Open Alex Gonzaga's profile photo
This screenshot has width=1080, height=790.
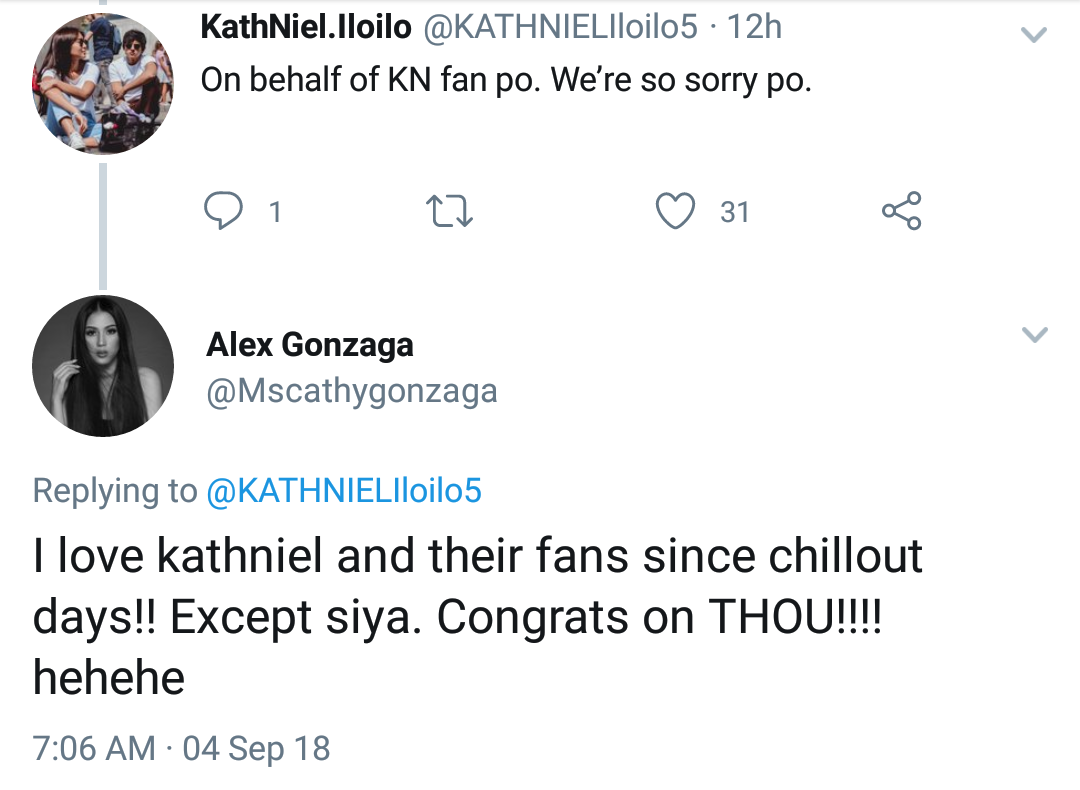click(103, 365)
